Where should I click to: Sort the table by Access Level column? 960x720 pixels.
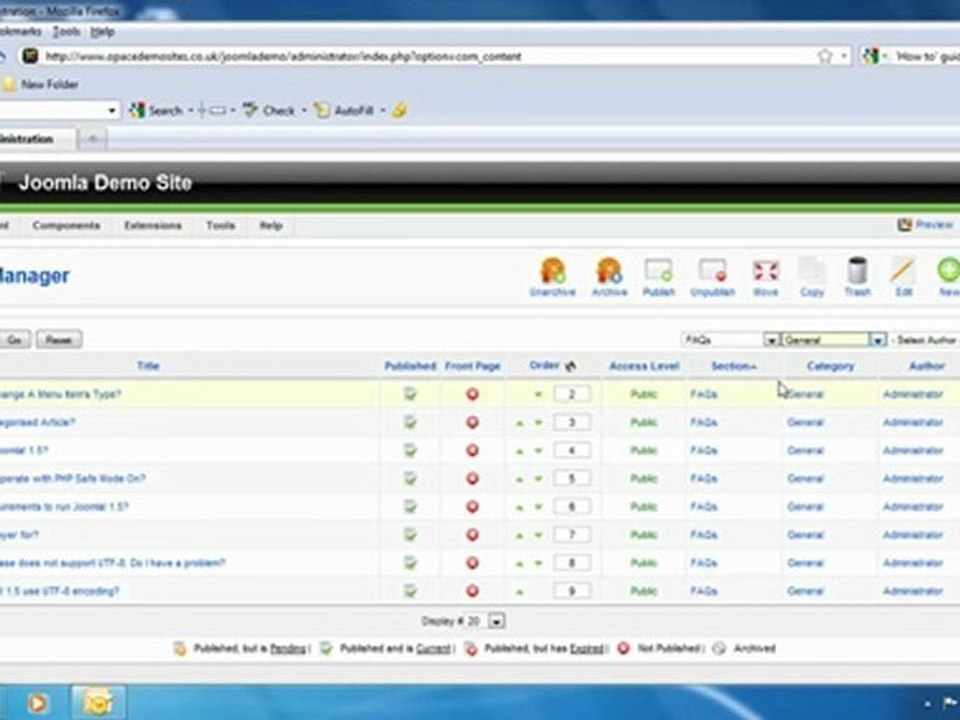(644, 366)
